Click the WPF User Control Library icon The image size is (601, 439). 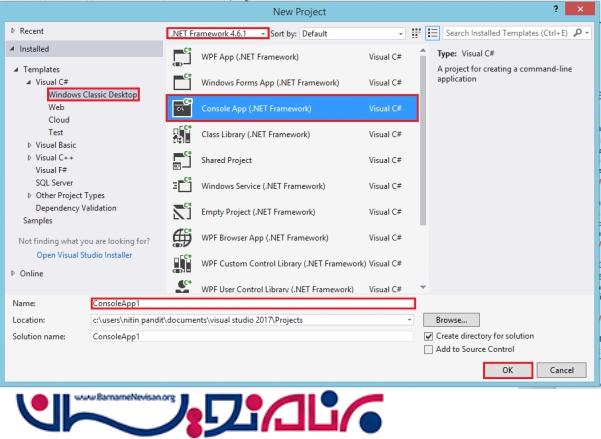(182, 287)
